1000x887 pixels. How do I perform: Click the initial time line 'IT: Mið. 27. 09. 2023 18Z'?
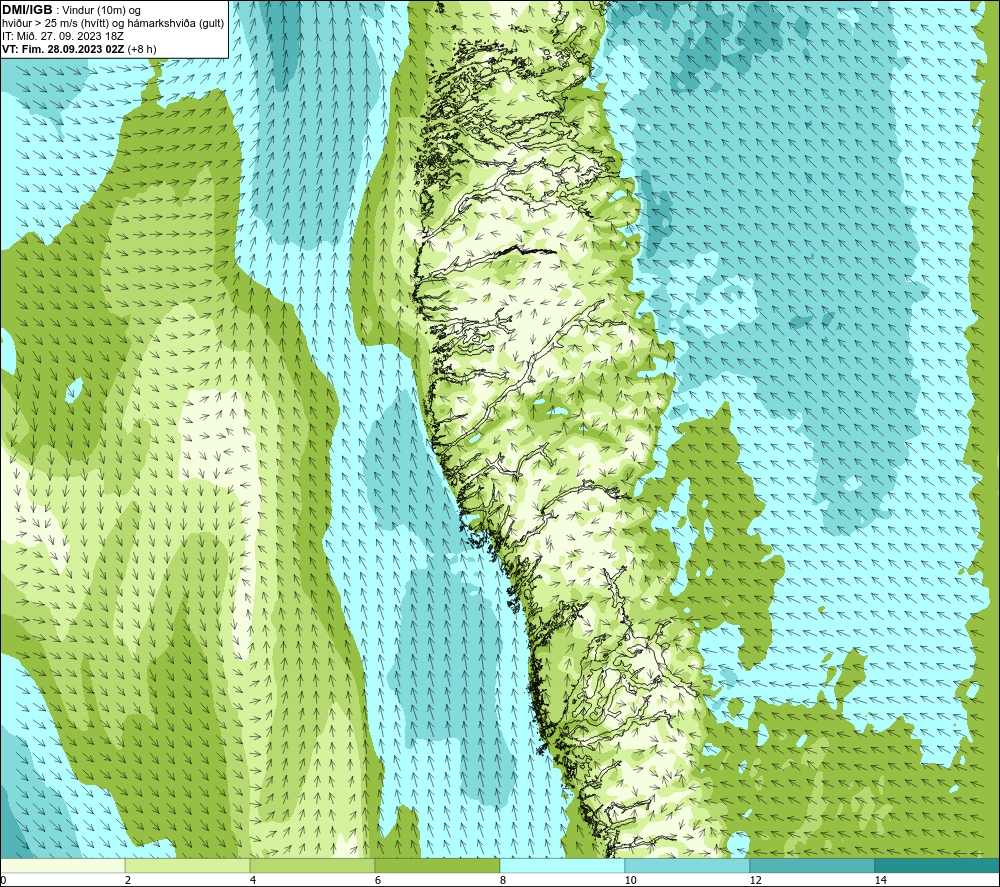[x=62, y=36]
